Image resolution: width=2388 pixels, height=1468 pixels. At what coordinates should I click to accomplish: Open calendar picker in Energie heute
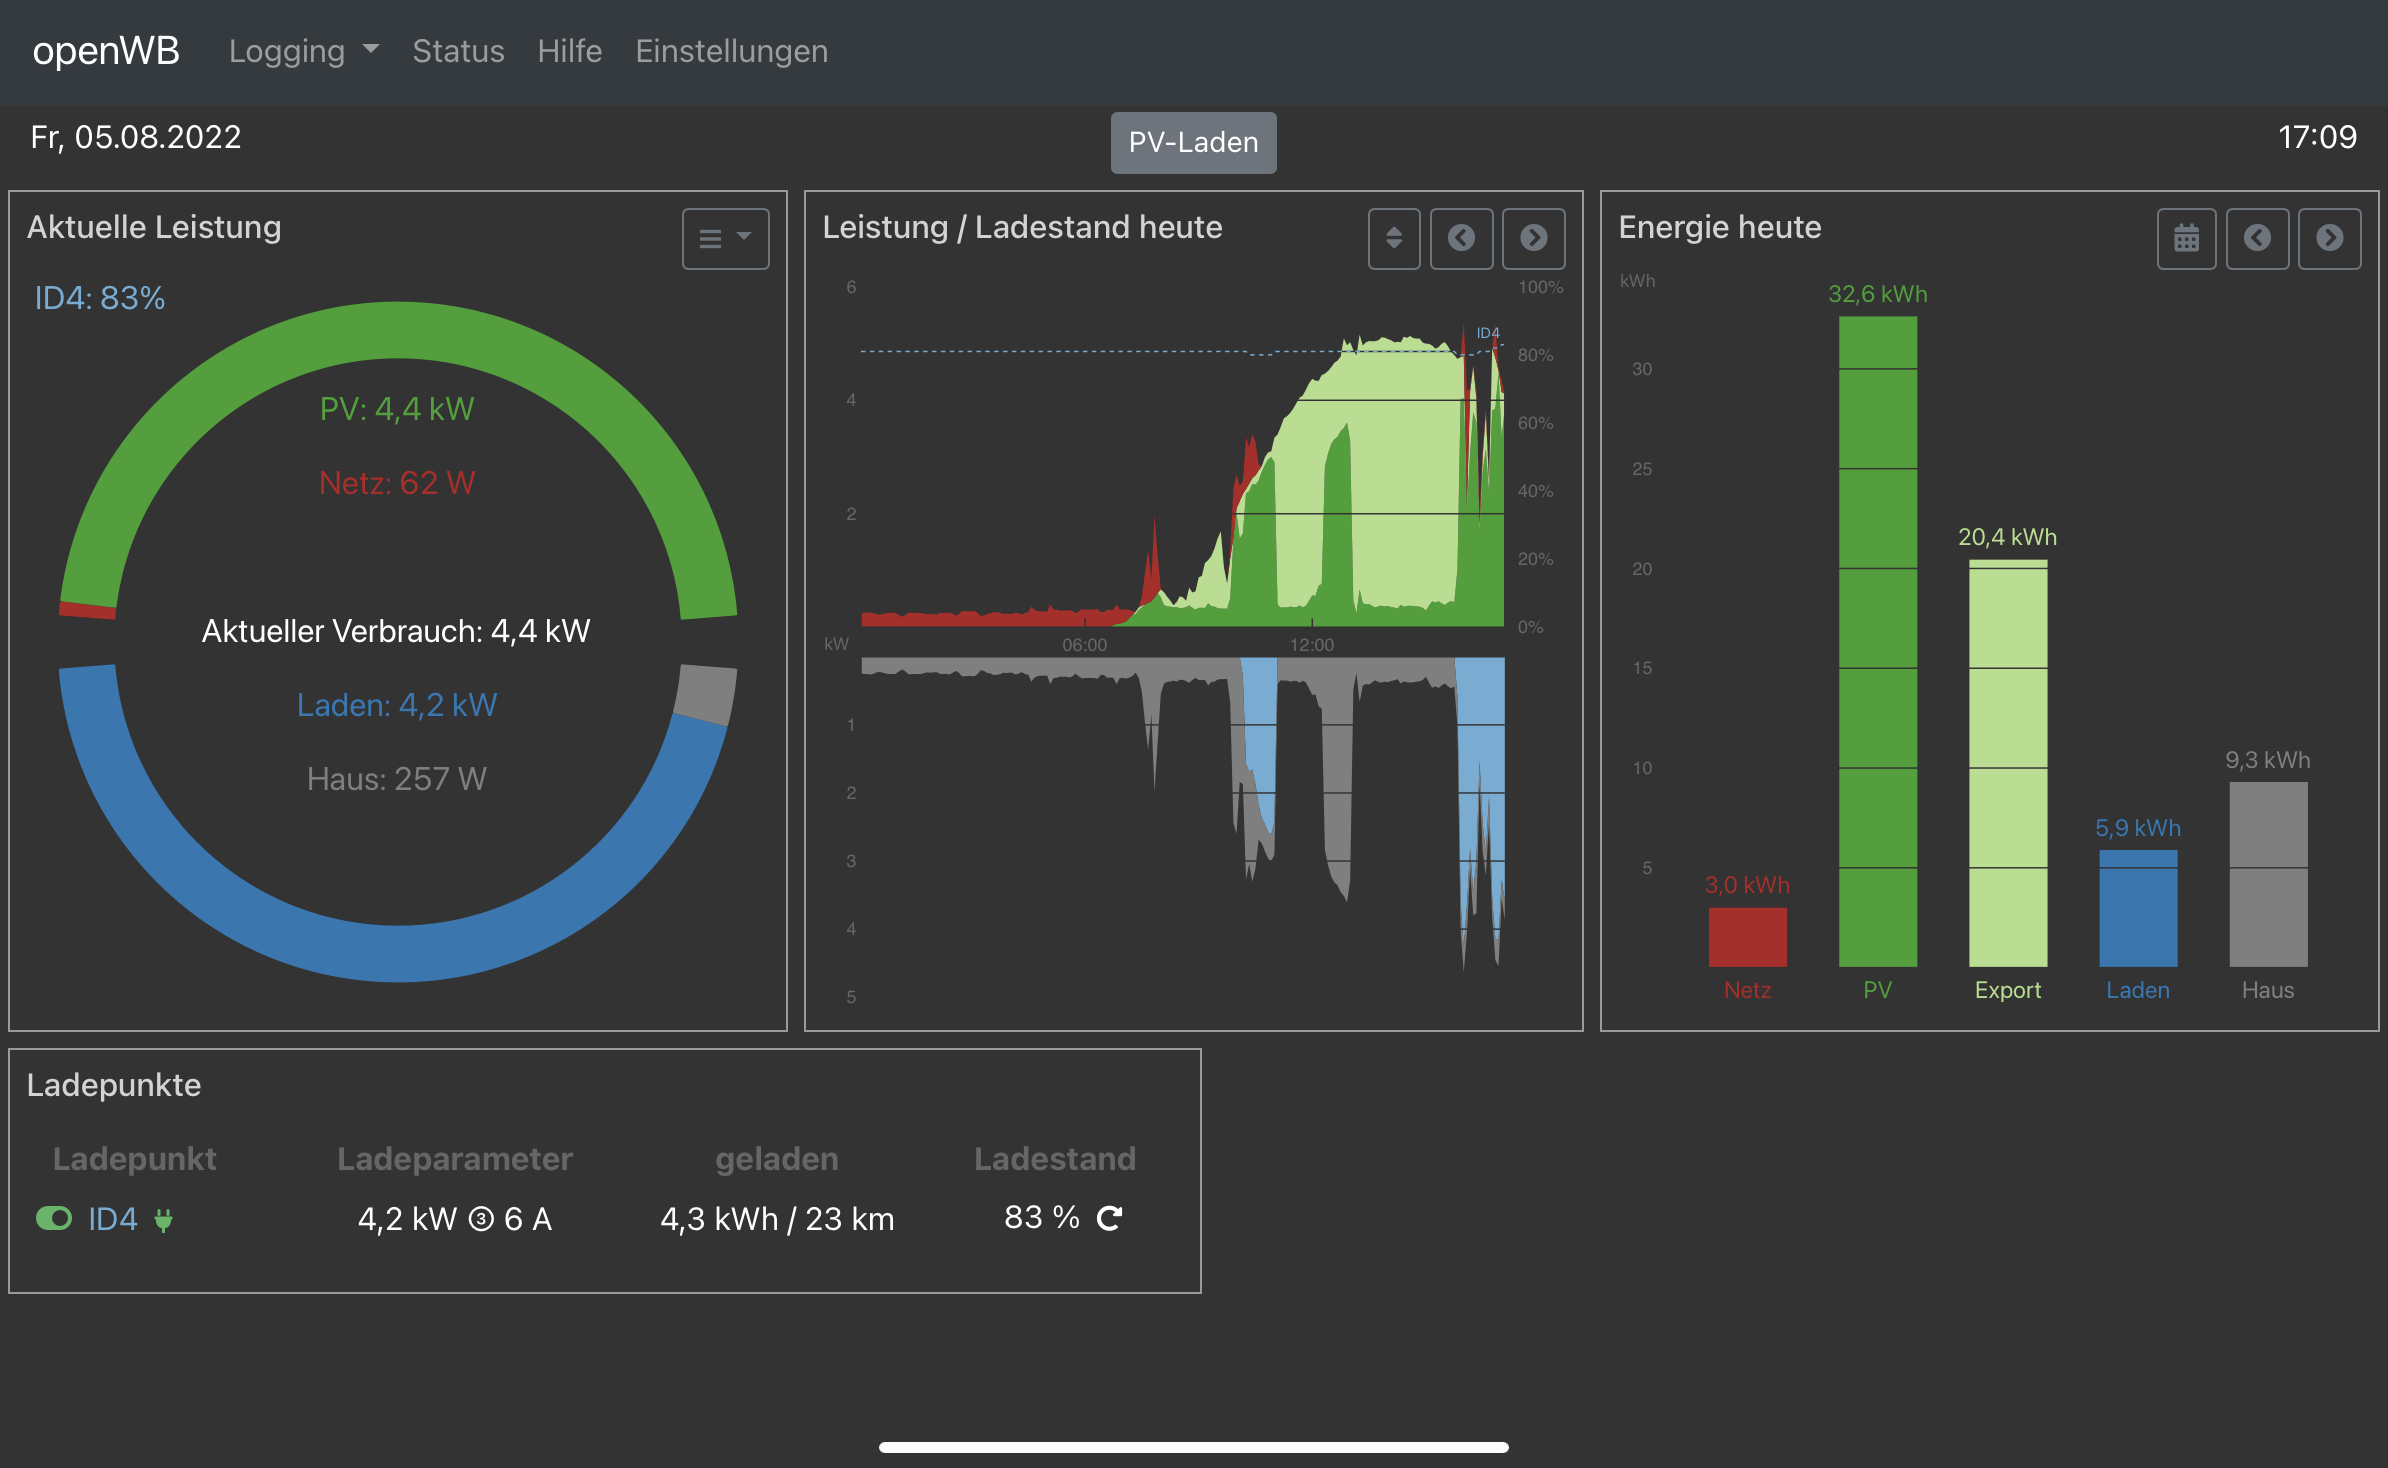coord(2186,238)
